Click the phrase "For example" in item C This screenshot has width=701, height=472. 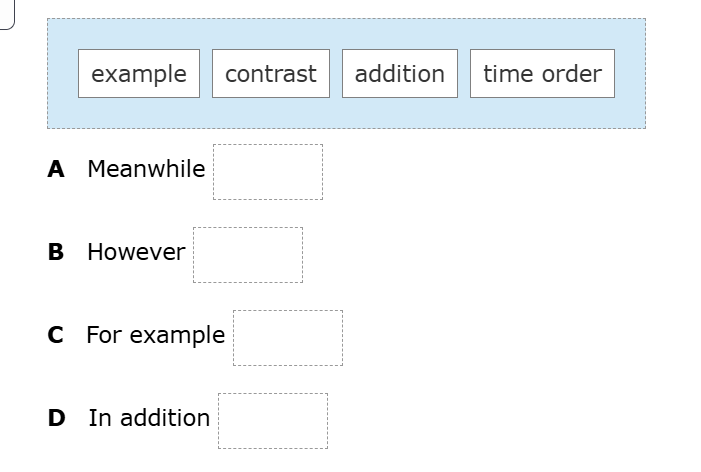pyautogui.click(x=155, y=335)
